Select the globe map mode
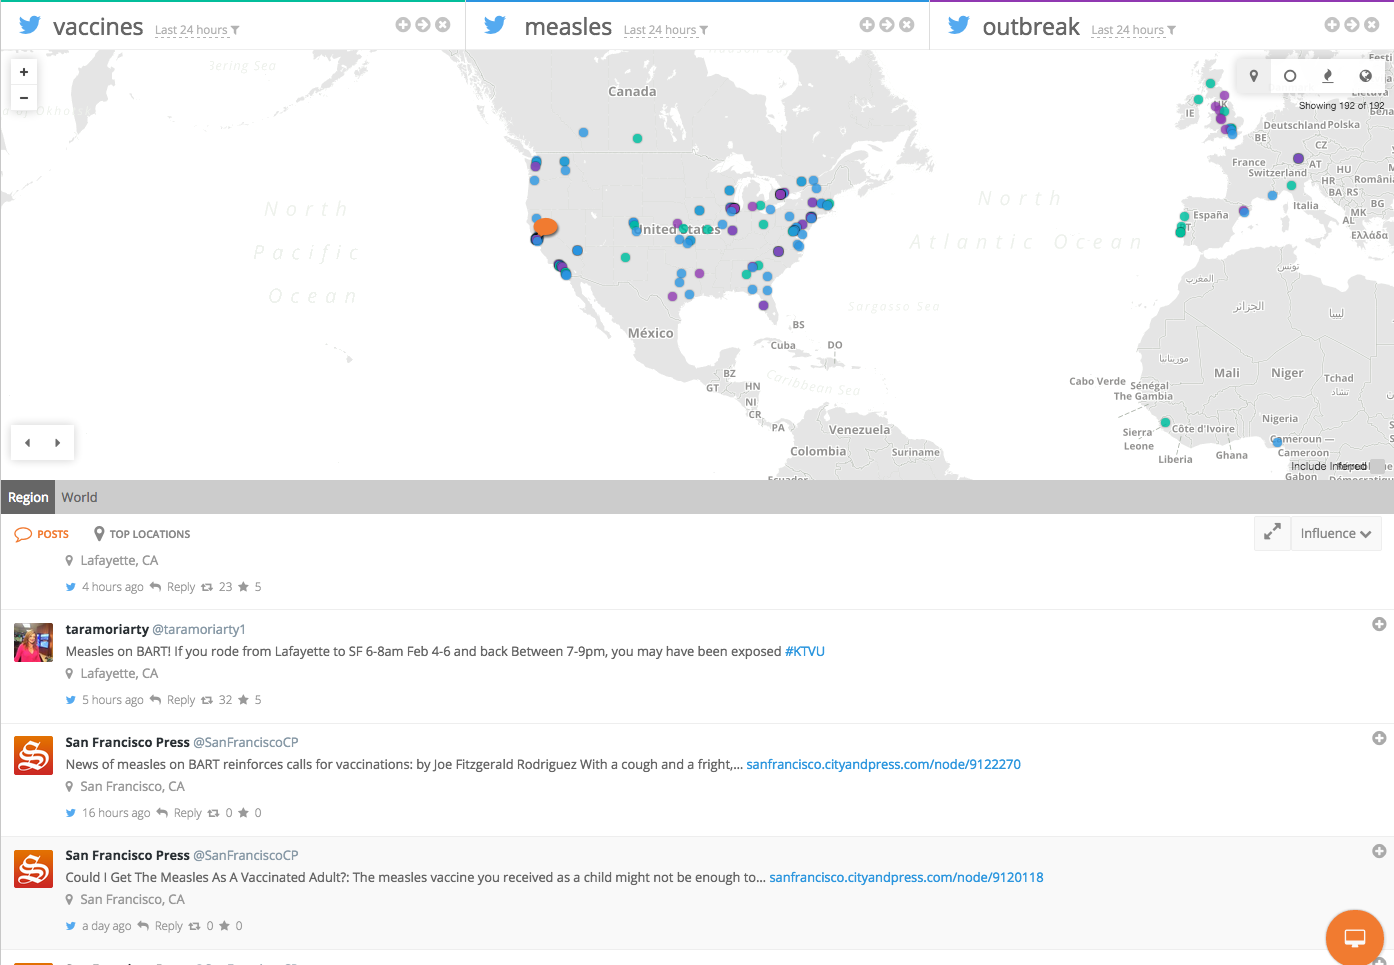Screen dimensions: 1394x965 pyautogui.click(x=1365, y=76)
